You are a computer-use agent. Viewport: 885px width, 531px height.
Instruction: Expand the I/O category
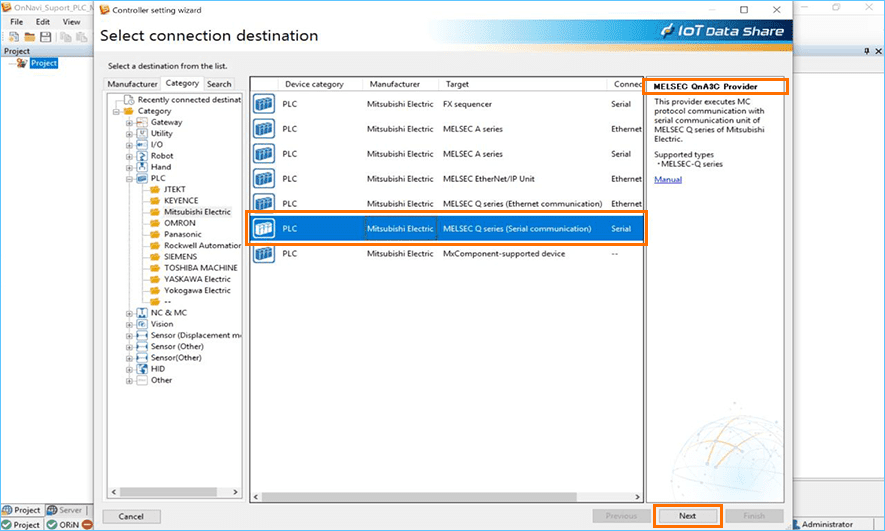pyautogui.click(x=129, y=145)
